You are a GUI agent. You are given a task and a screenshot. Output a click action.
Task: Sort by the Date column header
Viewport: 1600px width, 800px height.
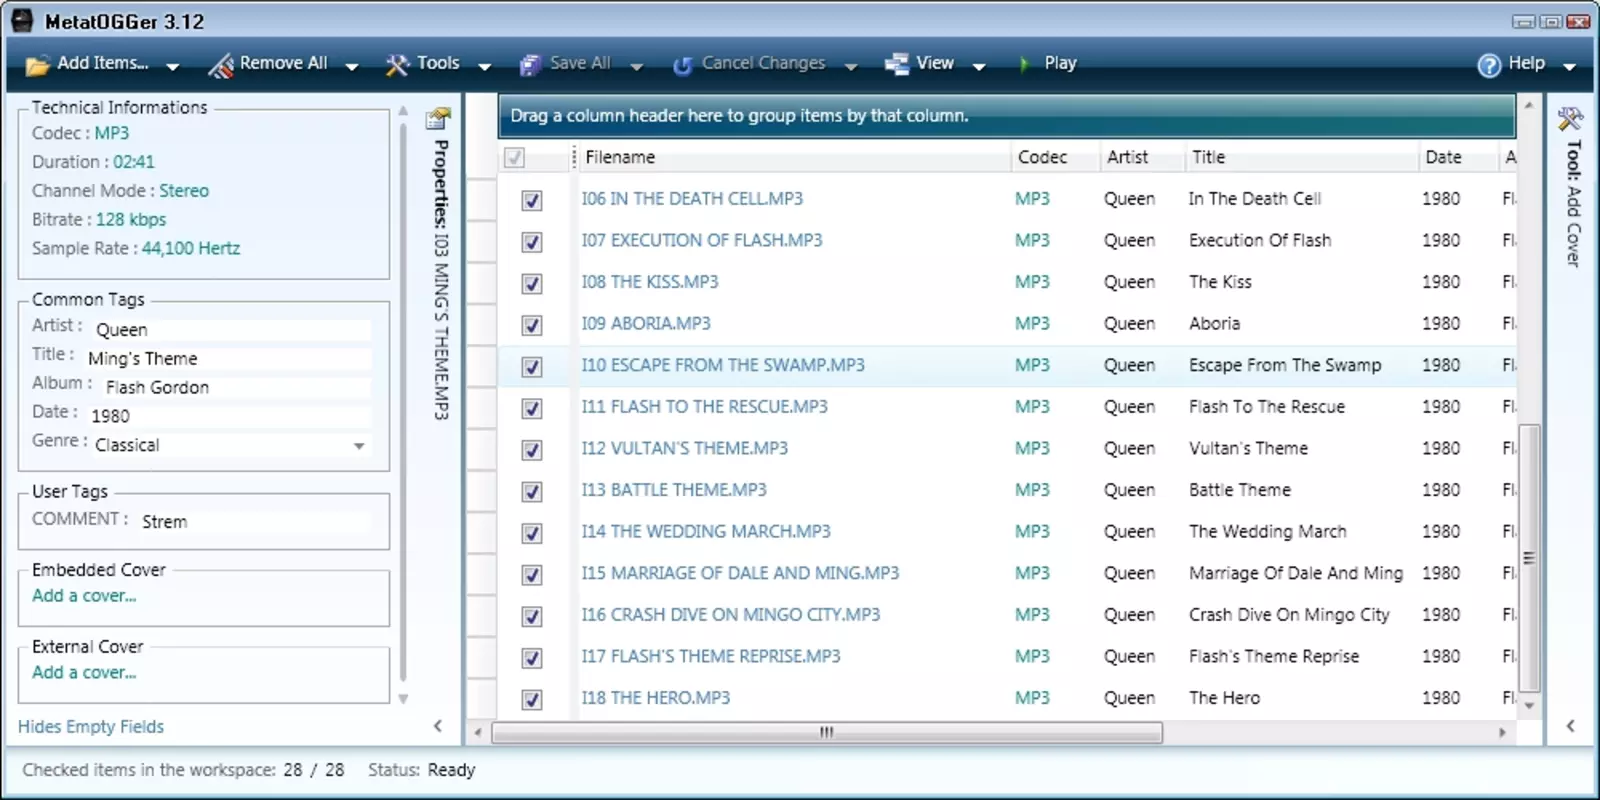click(x=1457, y=157)
